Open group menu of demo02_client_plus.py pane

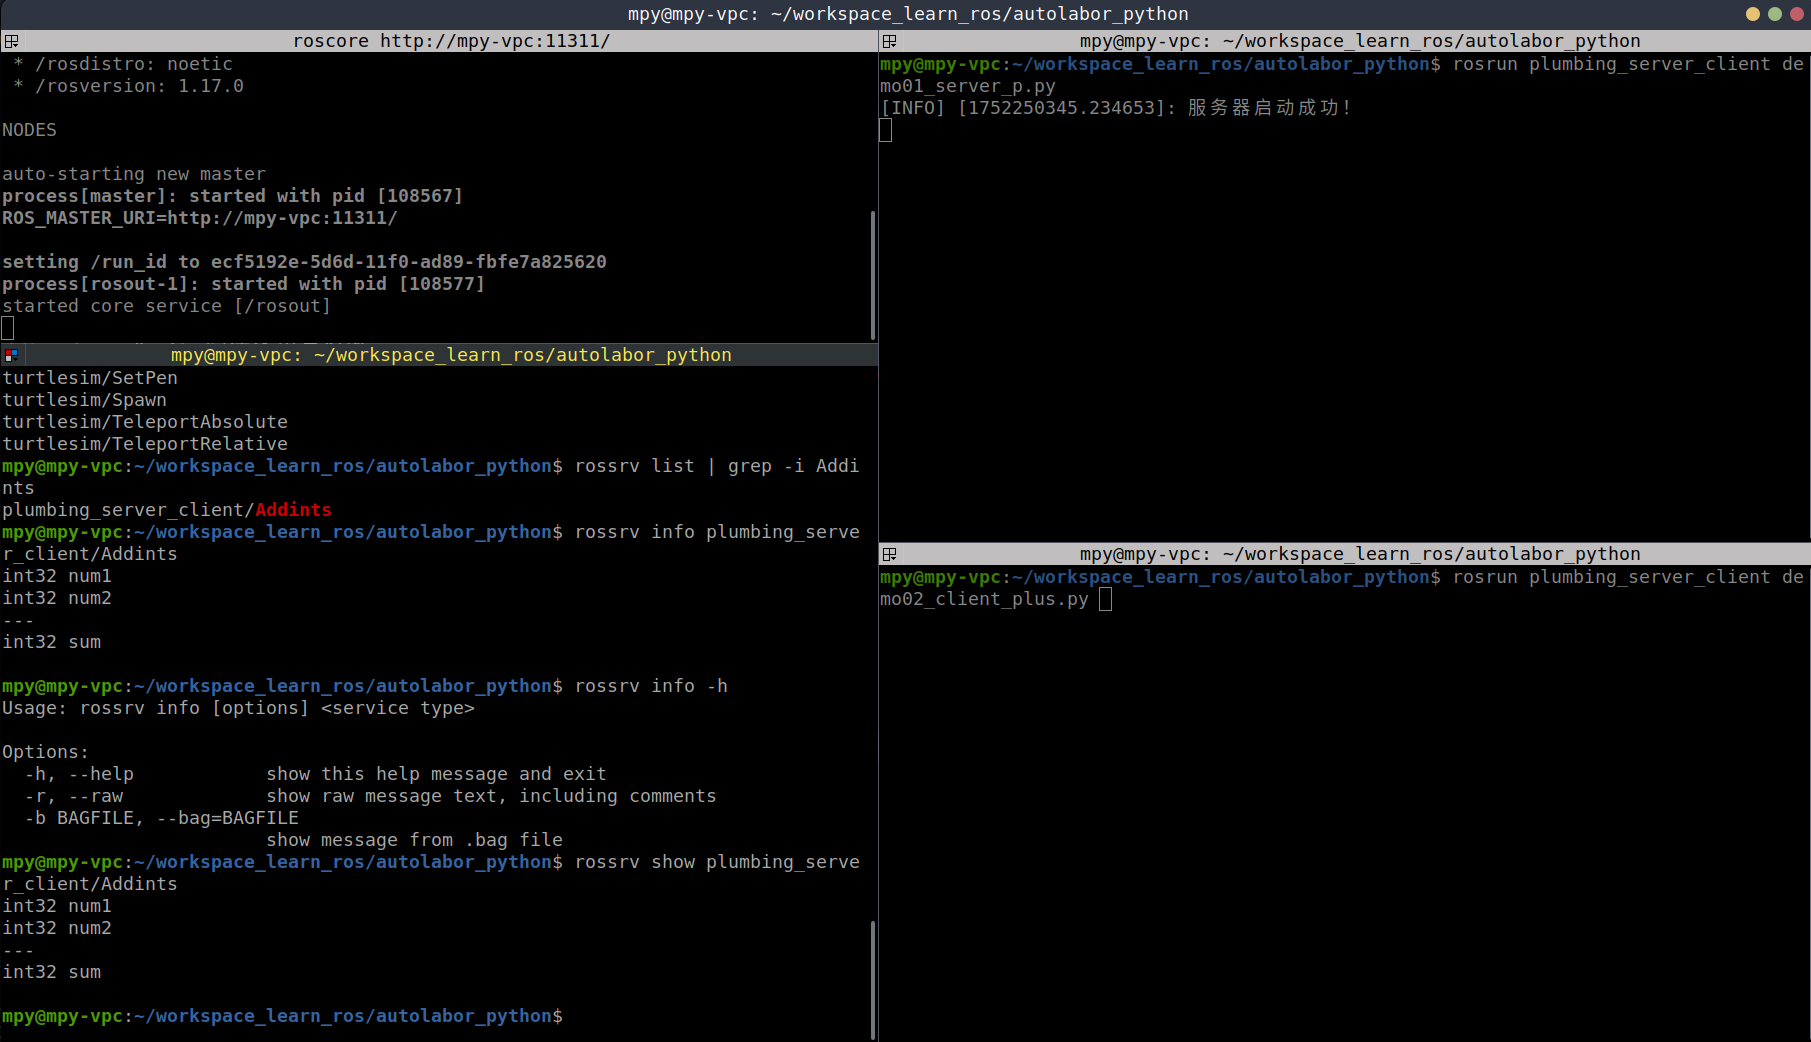[x=889, y=554]
